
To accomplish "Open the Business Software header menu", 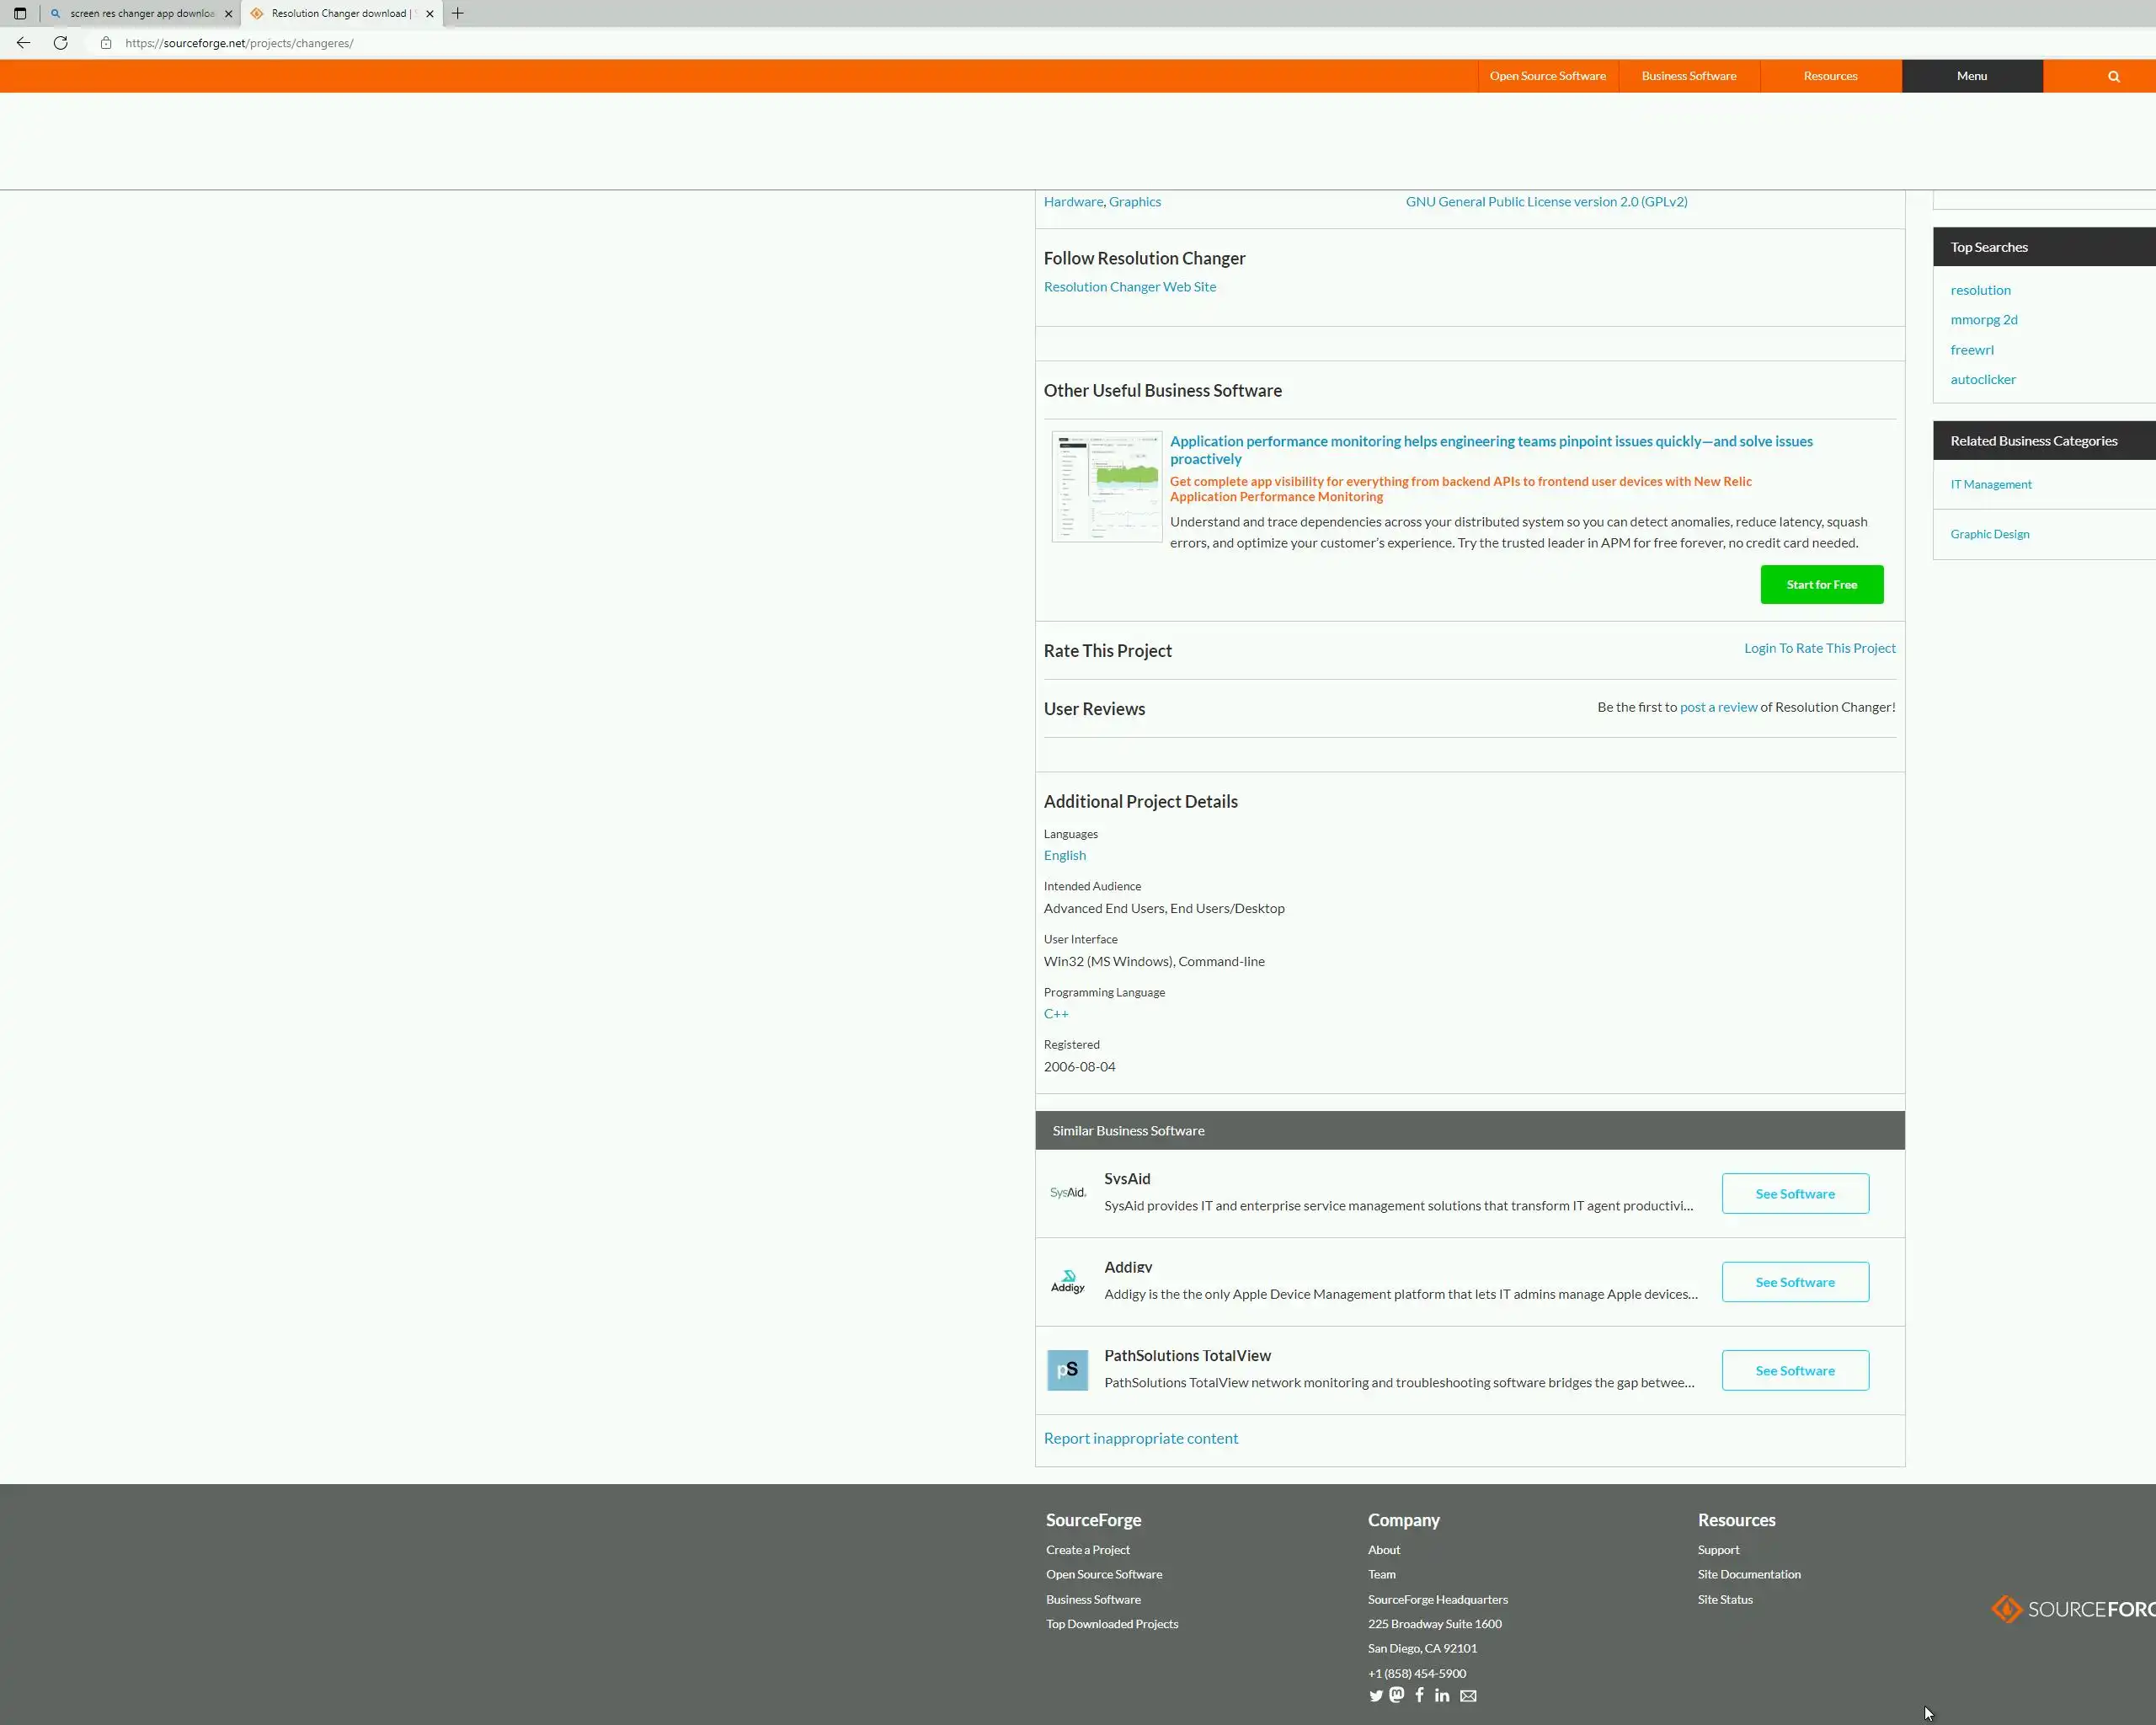I will tap(1688, 76).
